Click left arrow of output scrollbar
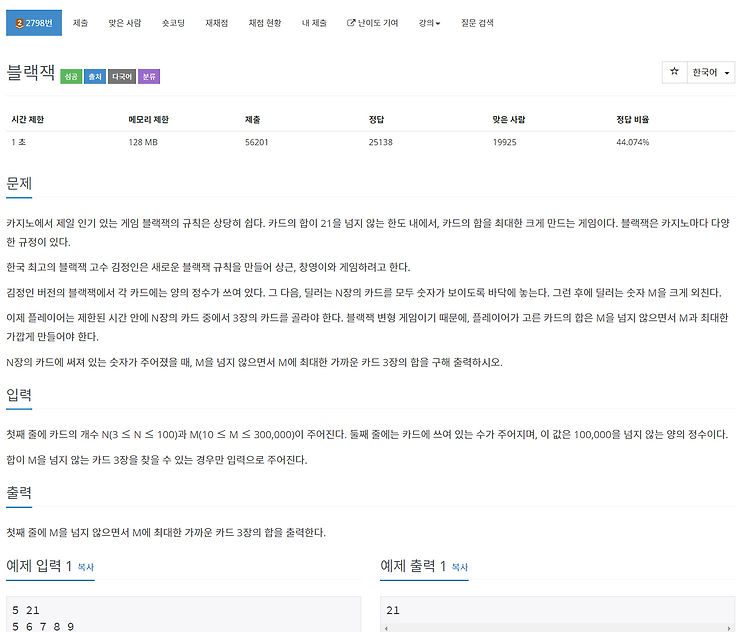 386,628
